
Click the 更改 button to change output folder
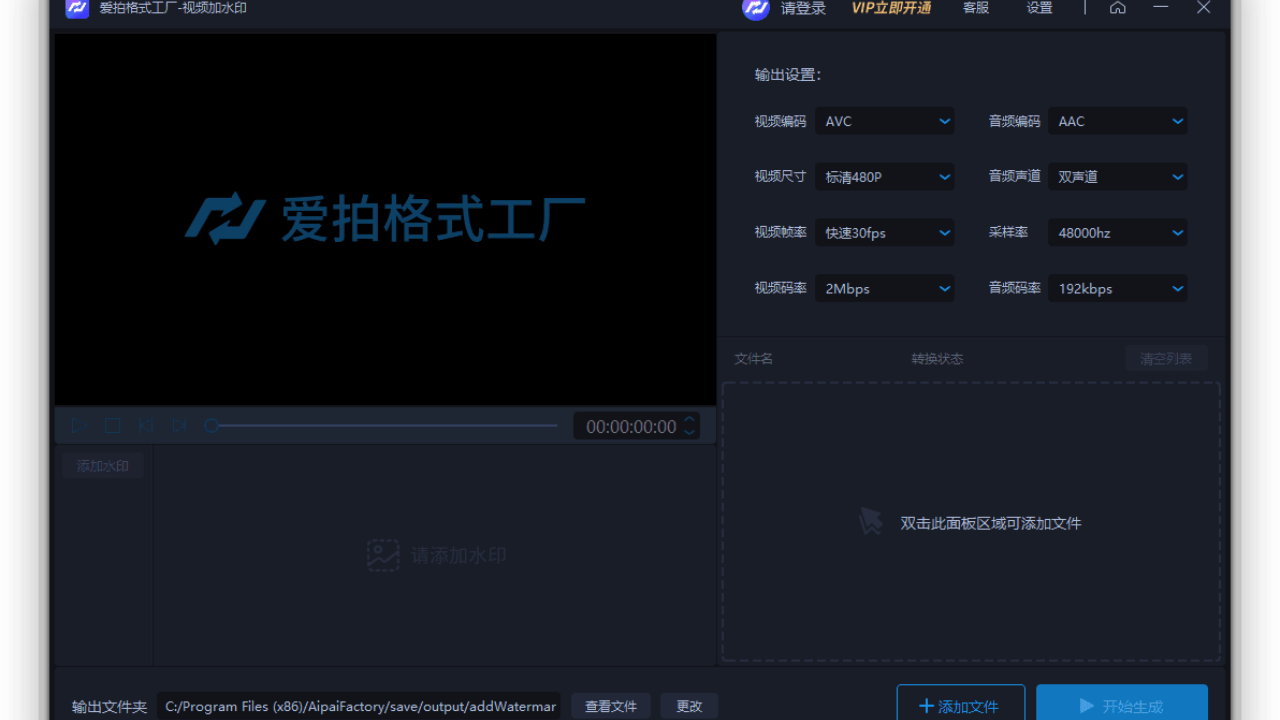pos(688,706)
